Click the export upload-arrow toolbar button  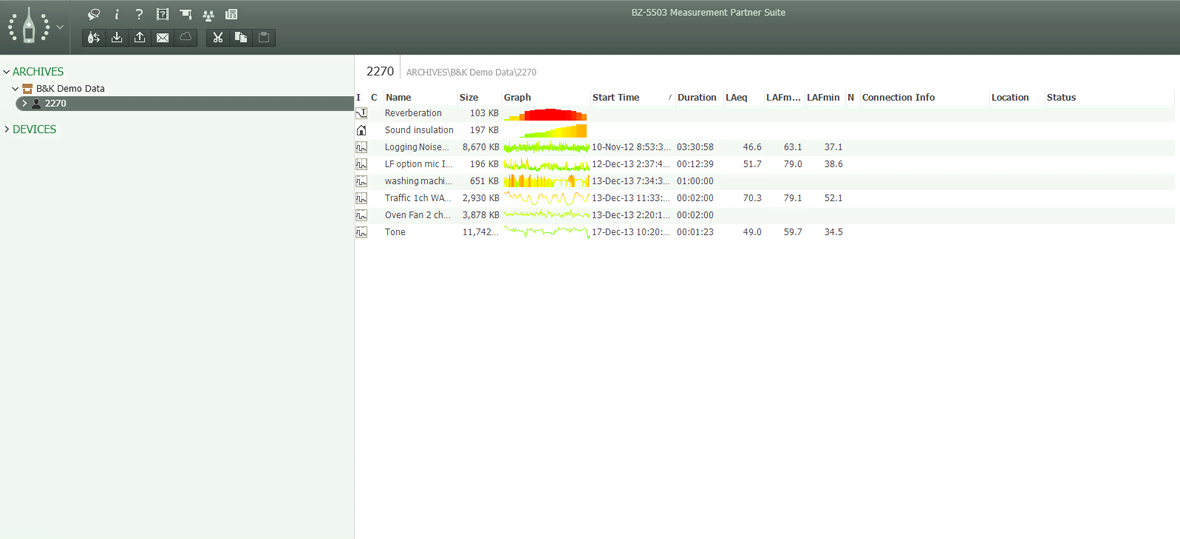(140, 38)
